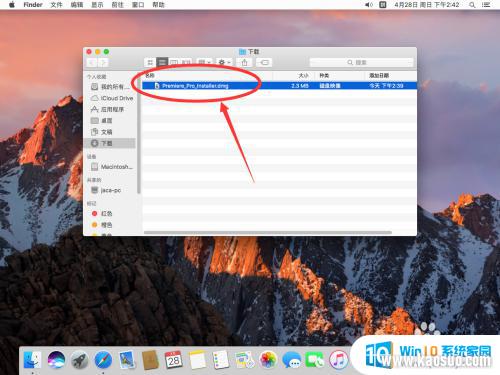
Task: Open iTunes from the Dock
Action: (339, 360)
